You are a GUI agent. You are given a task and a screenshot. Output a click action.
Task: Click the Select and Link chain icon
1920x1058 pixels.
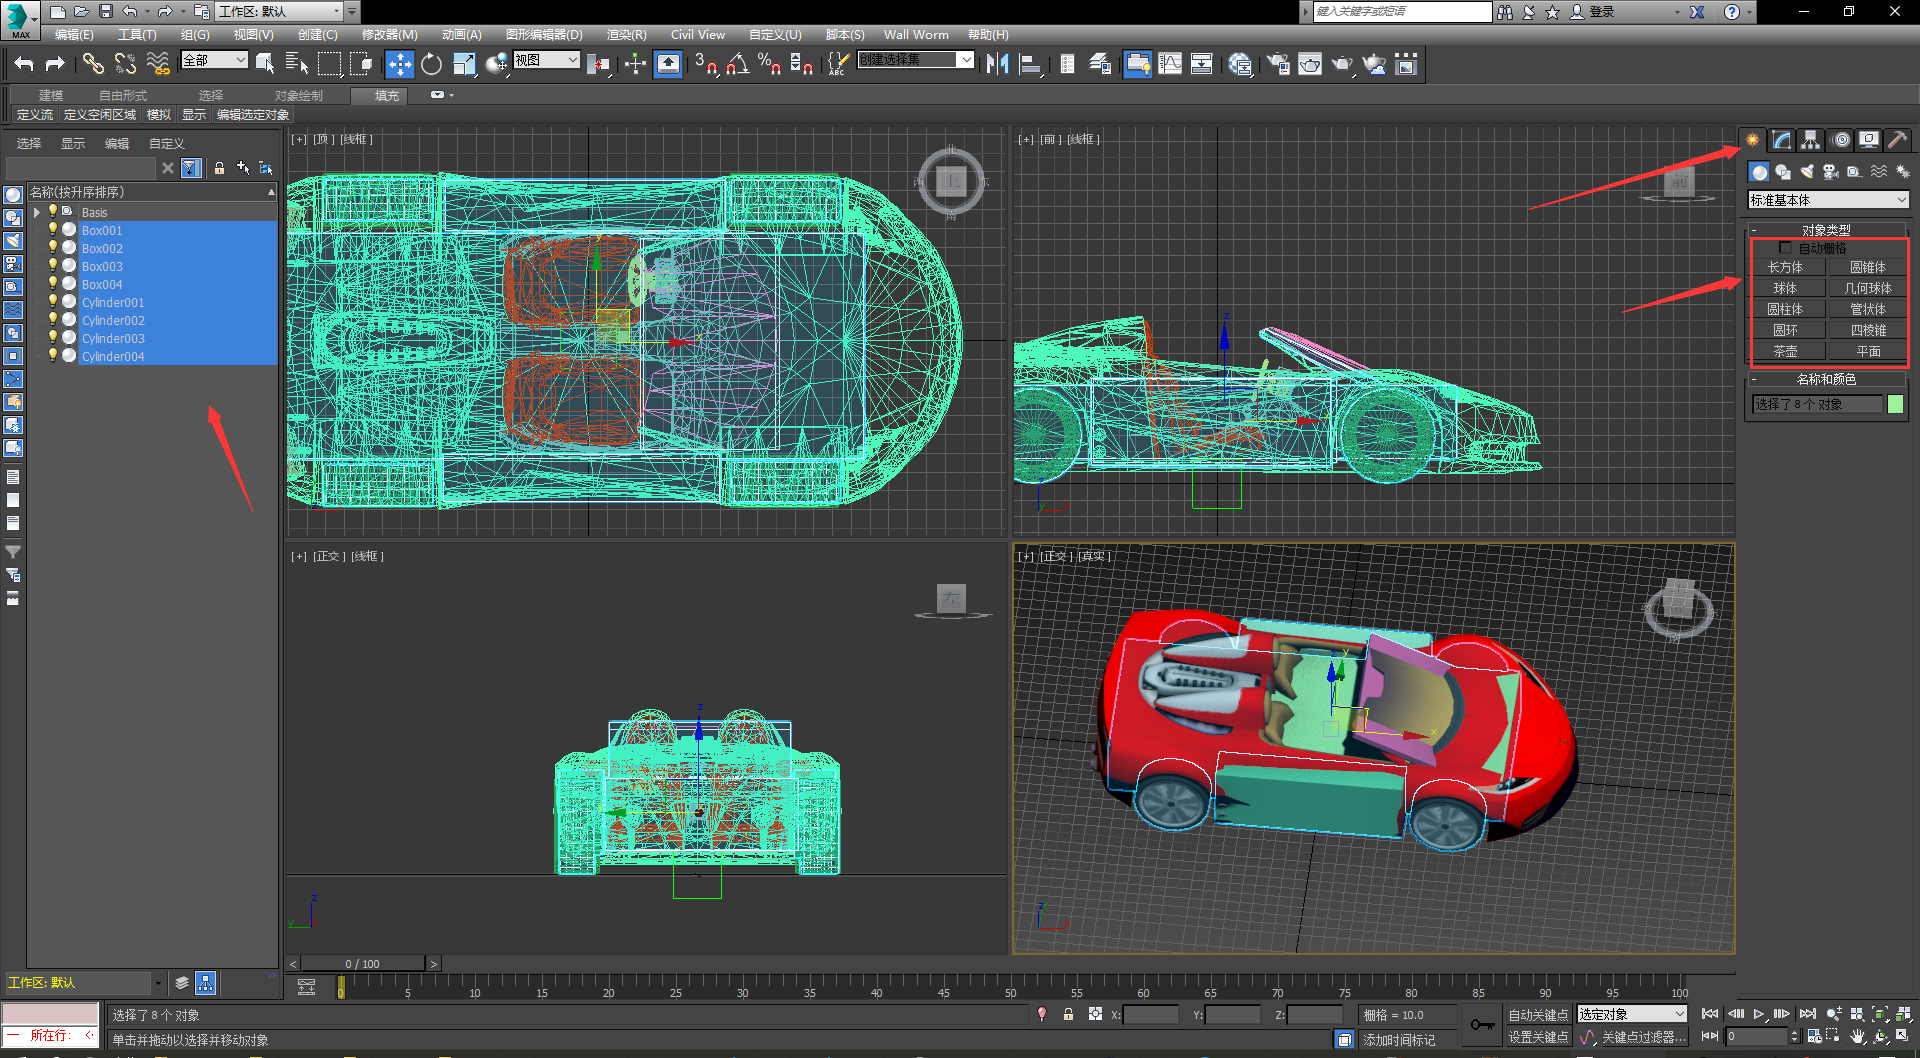[x=93, y=65]
